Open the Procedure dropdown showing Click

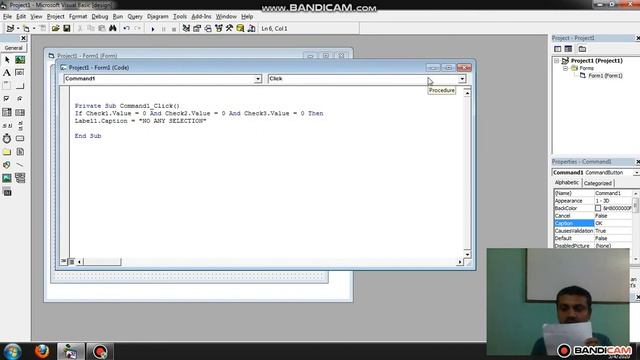click(x=462, y=79)
